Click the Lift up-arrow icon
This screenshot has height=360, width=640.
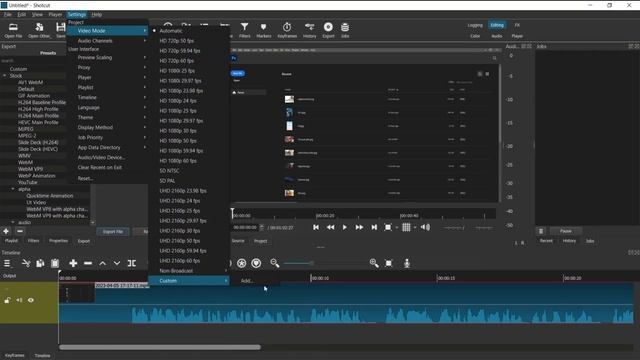pyautogui.click(x=102, y=263)
